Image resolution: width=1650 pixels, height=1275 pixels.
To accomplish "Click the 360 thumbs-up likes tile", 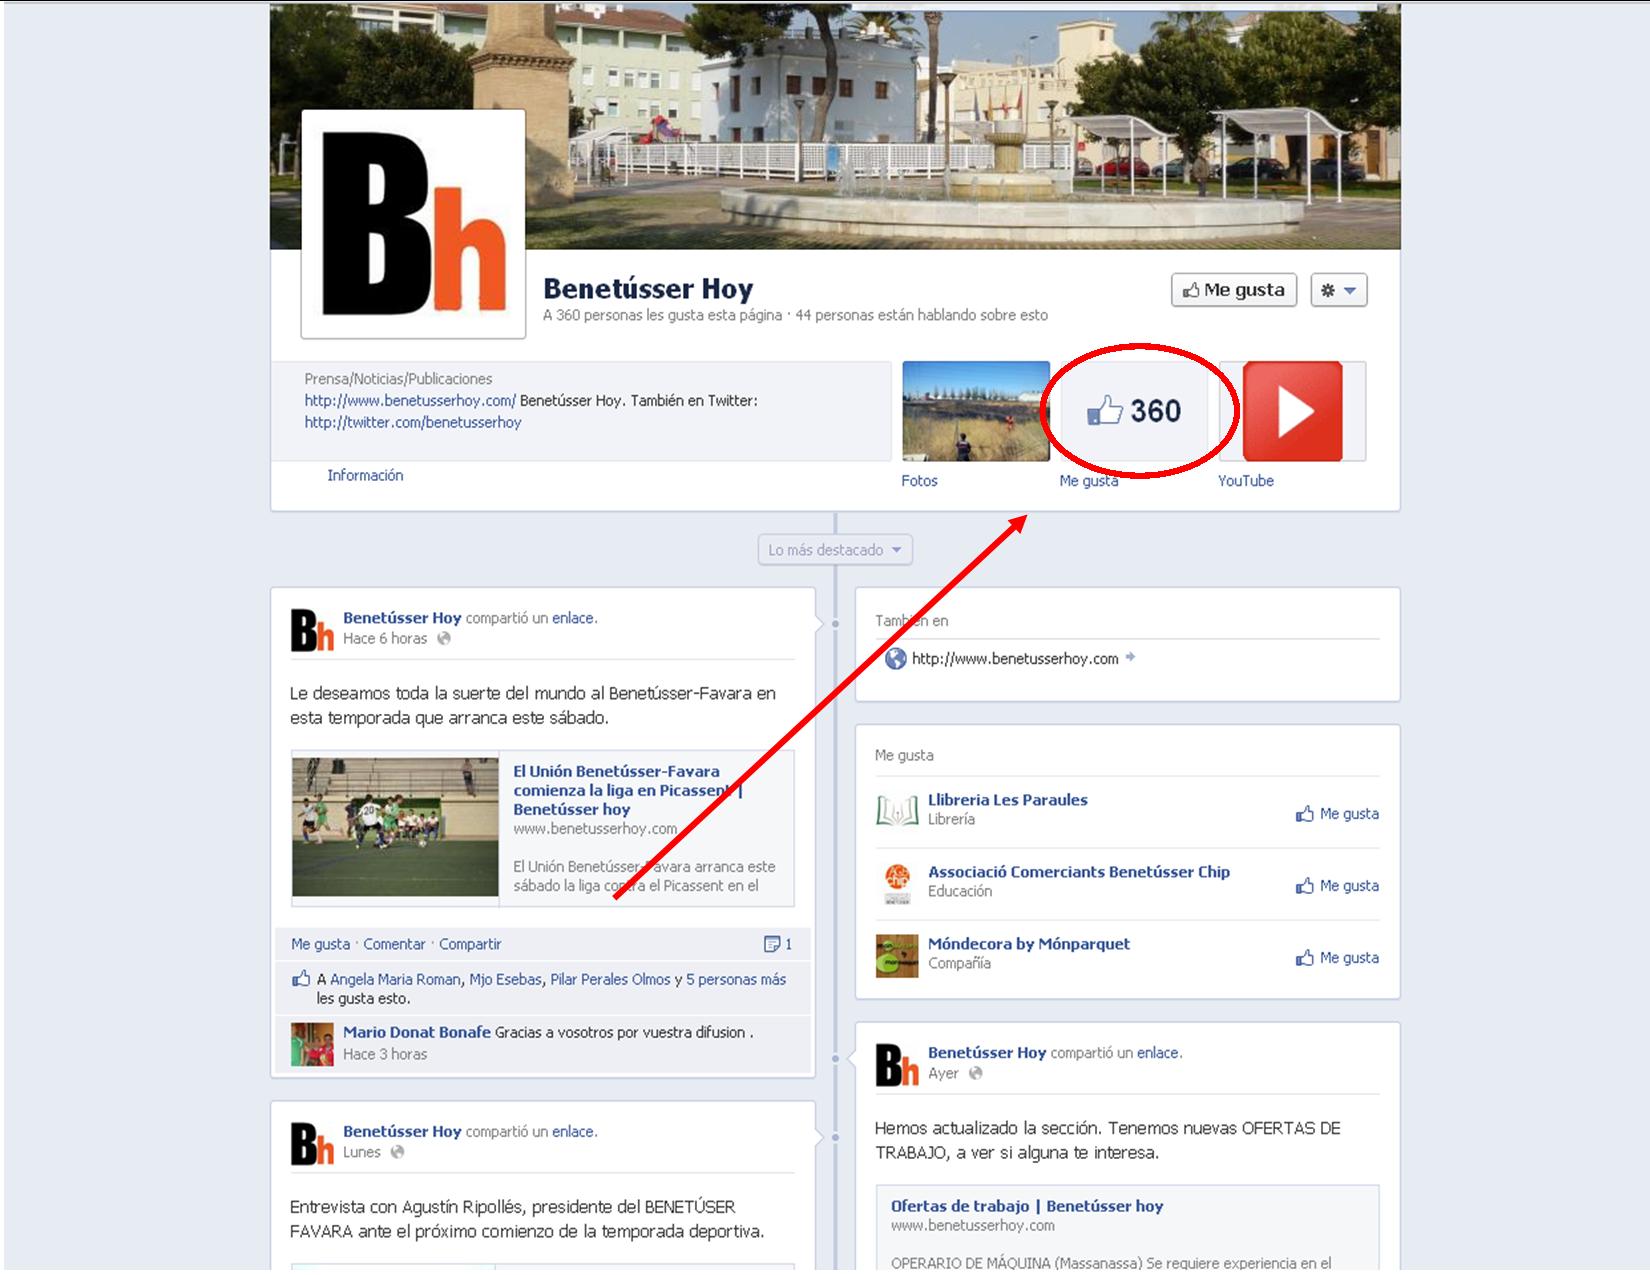I will pyautogui.click(x=1134, y=412).
